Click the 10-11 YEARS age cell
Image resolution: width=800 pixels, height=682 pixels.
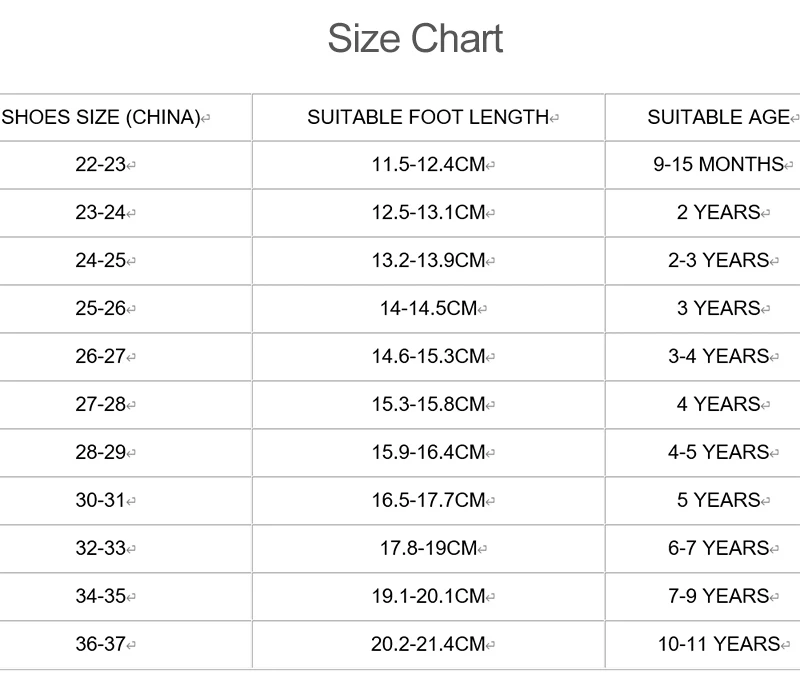pos(718,644)
